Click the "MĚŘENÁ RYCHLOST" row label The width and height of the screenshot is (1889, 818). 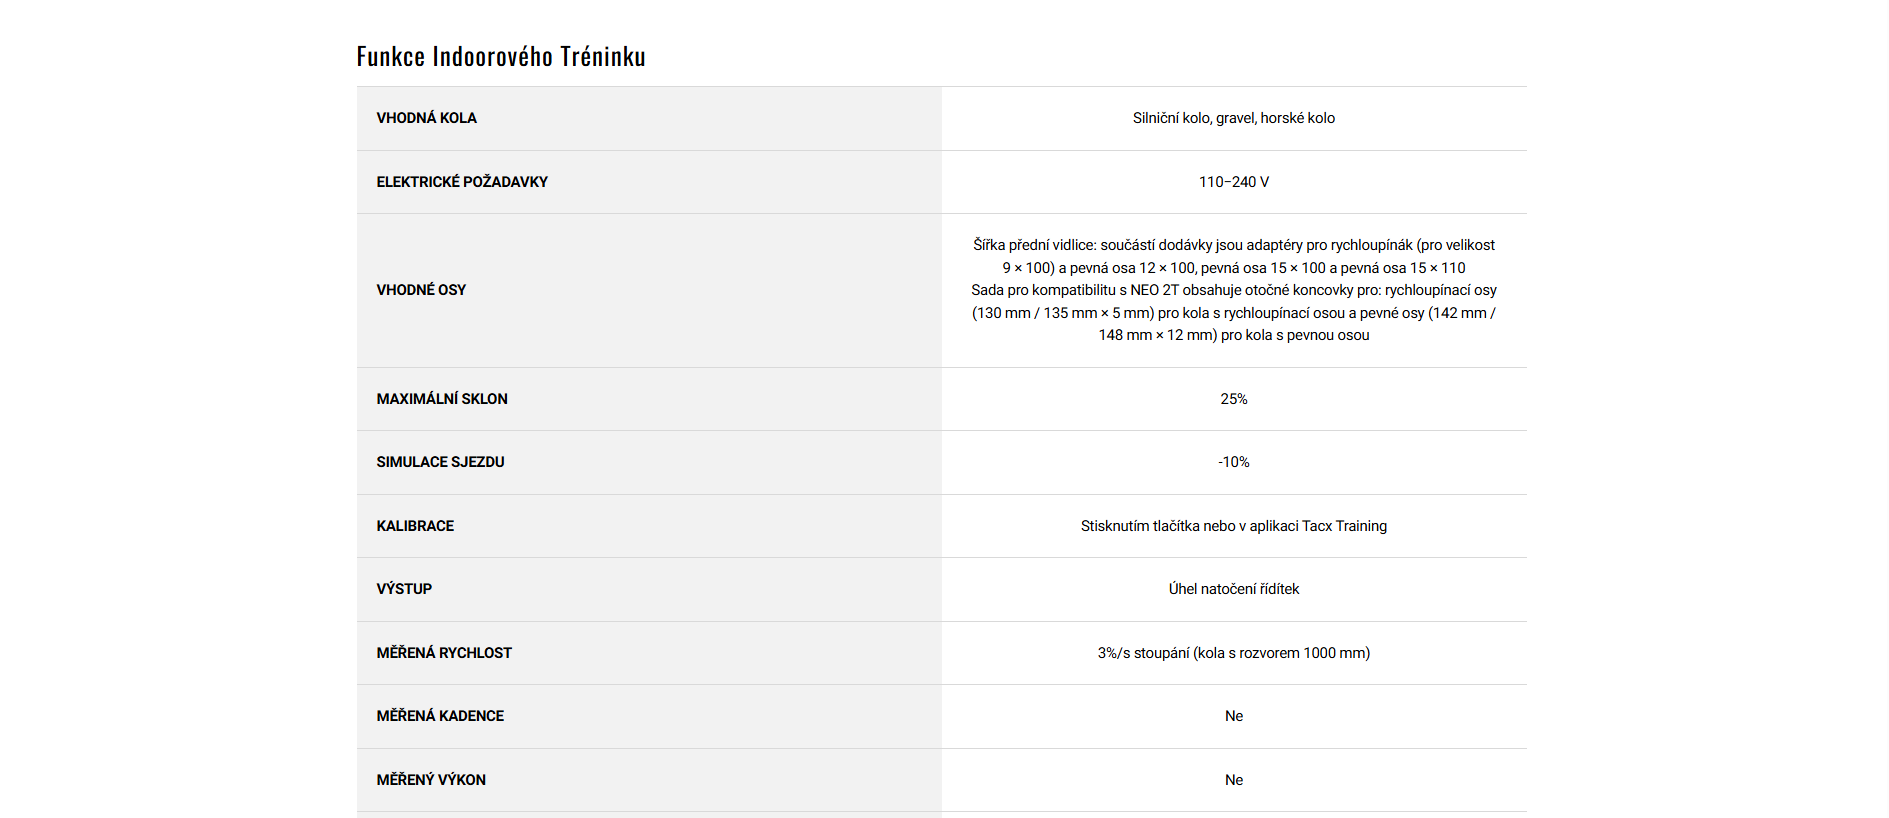(444, 653)
